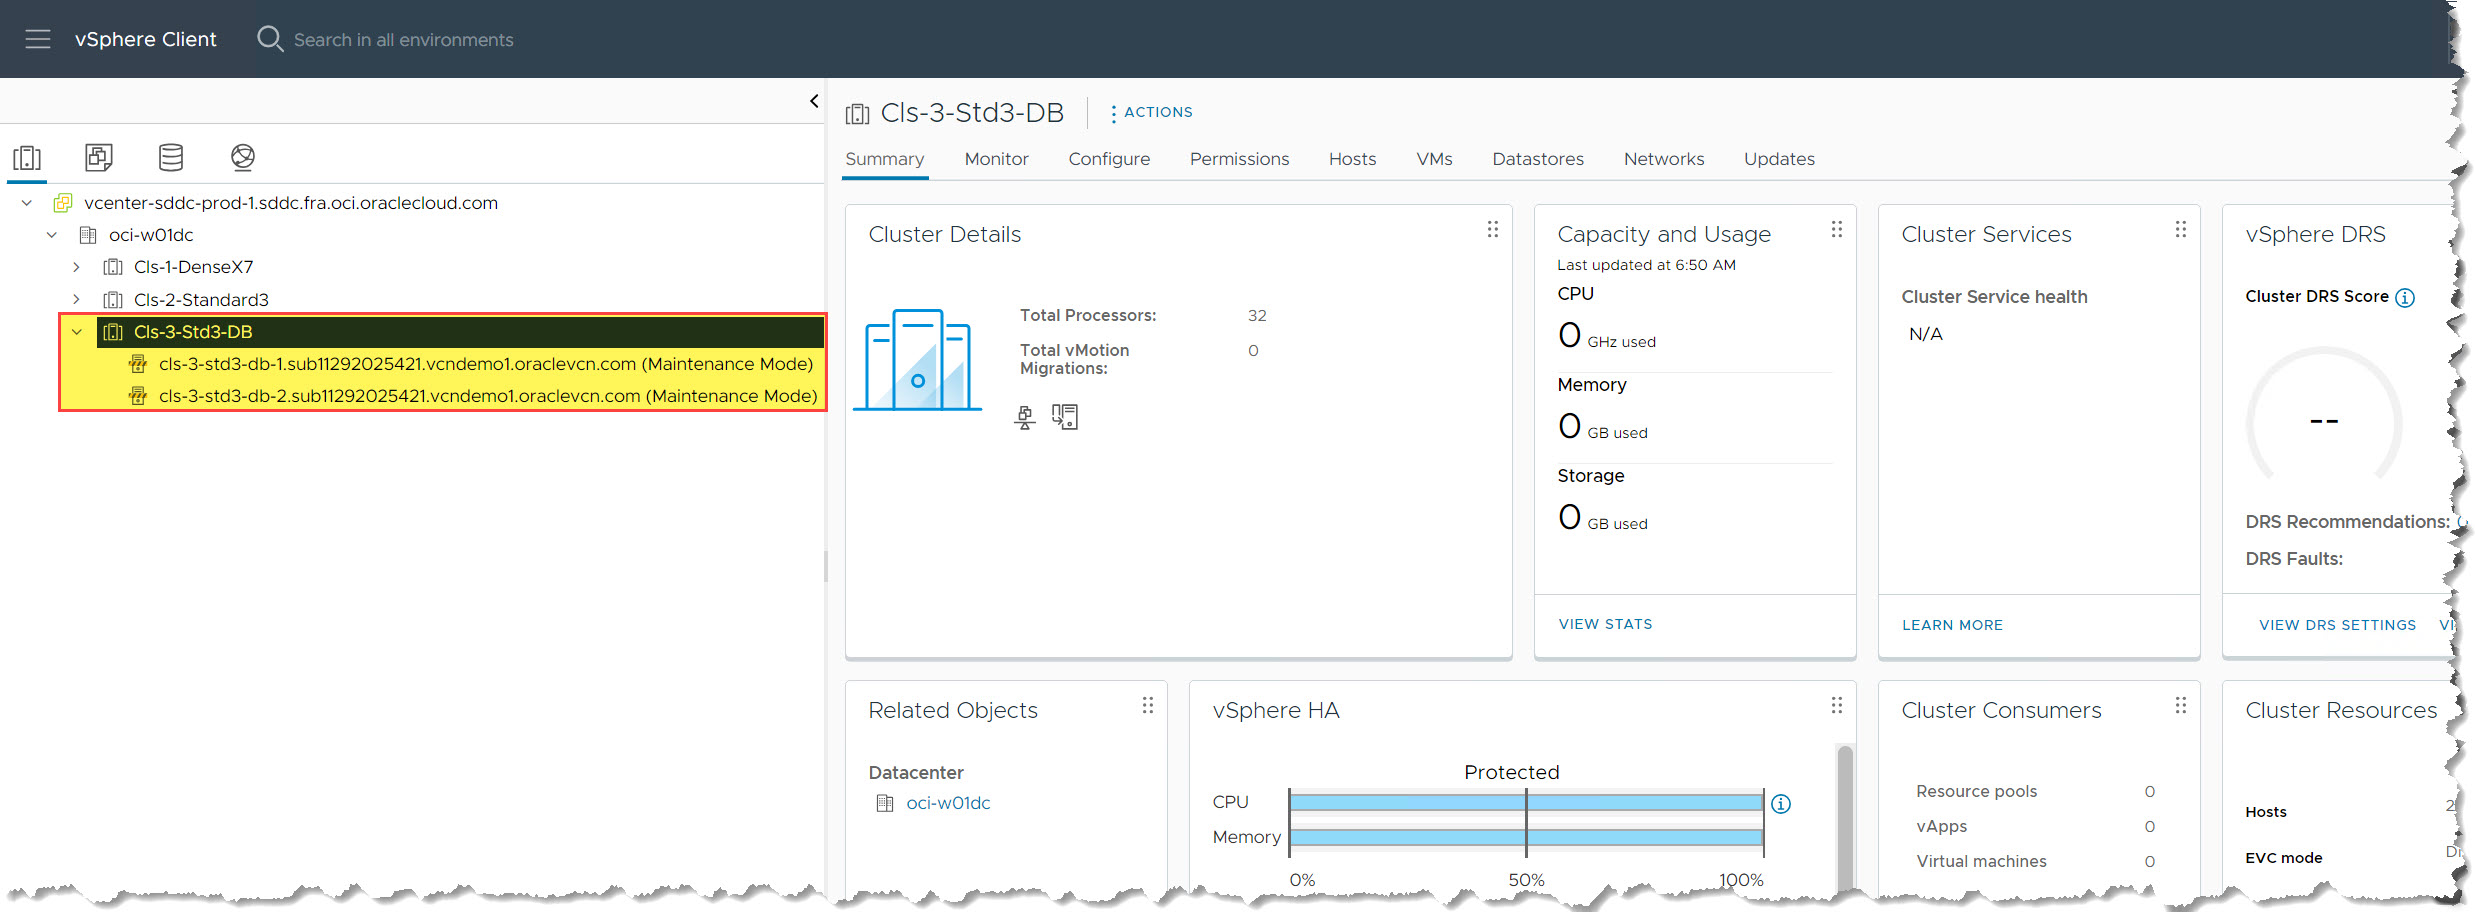
Task: Open VIEW STATS link
Action: click(1605, 624)
